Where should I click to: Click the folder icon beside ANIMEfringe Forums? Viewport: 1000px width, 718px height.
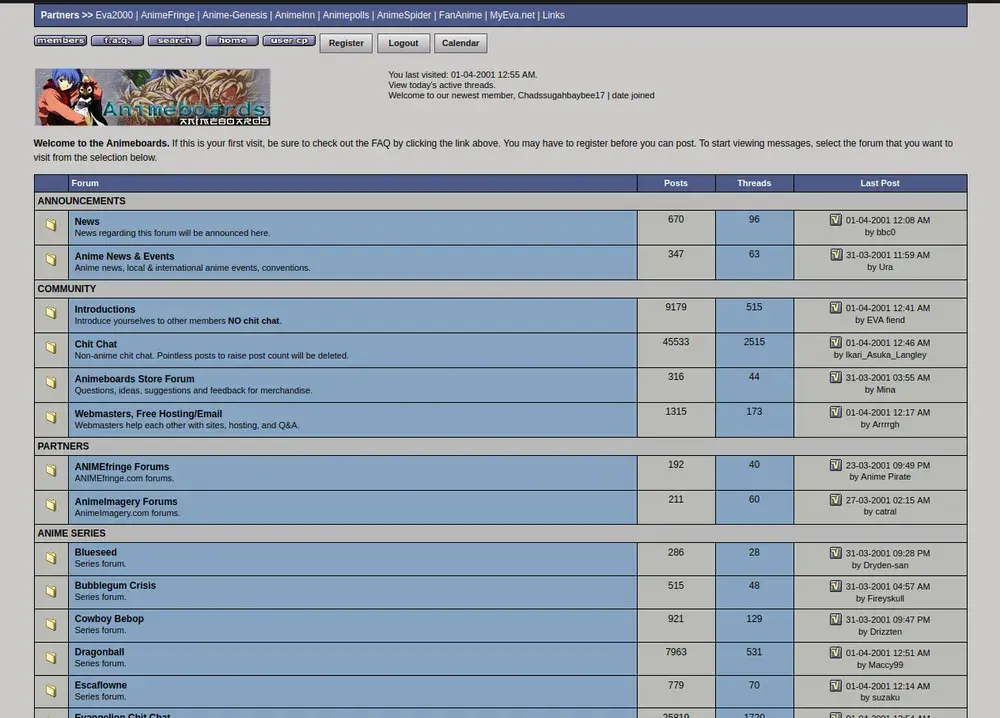(x=51, y=471)
